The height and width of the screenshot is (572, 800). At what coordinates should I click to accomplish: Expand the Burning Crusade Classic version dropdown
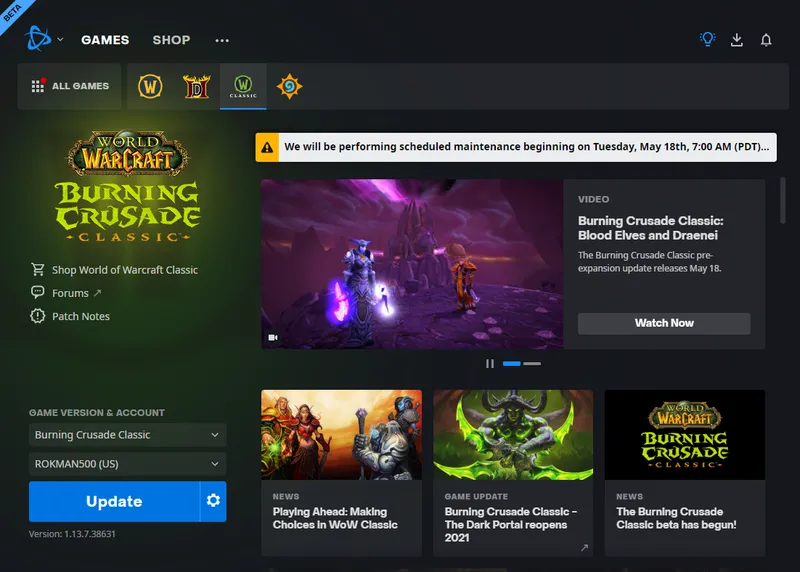pos(128,435)
